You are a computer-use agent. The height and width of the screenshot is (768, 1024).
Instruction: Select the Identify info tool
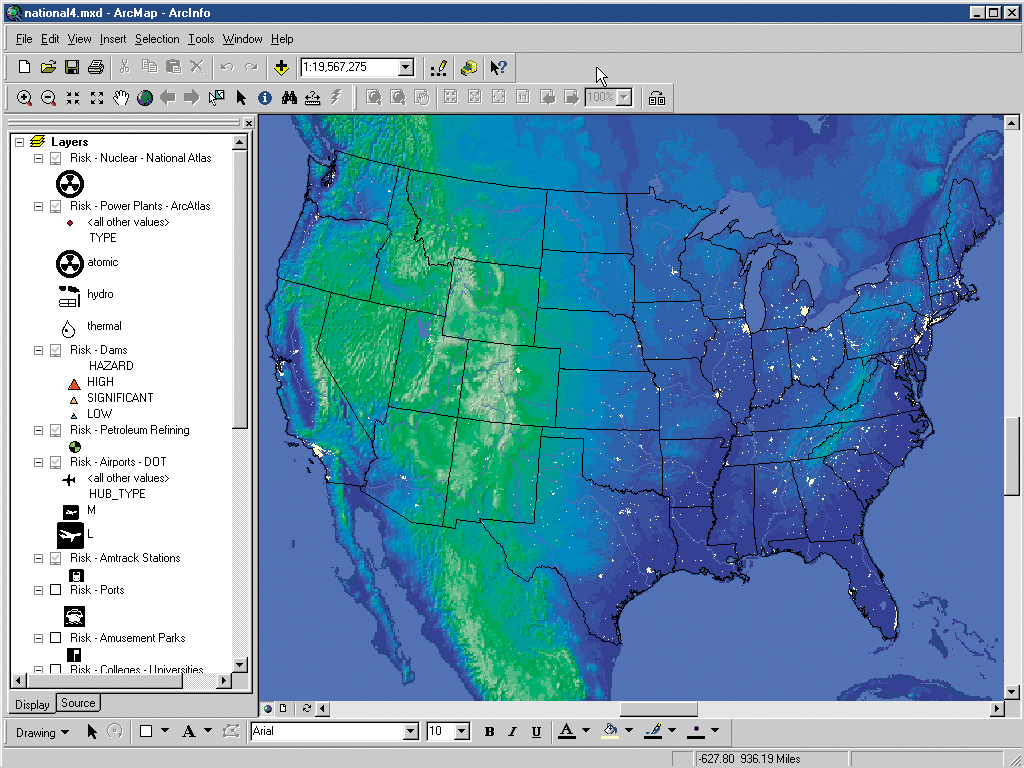pos(264,98)
